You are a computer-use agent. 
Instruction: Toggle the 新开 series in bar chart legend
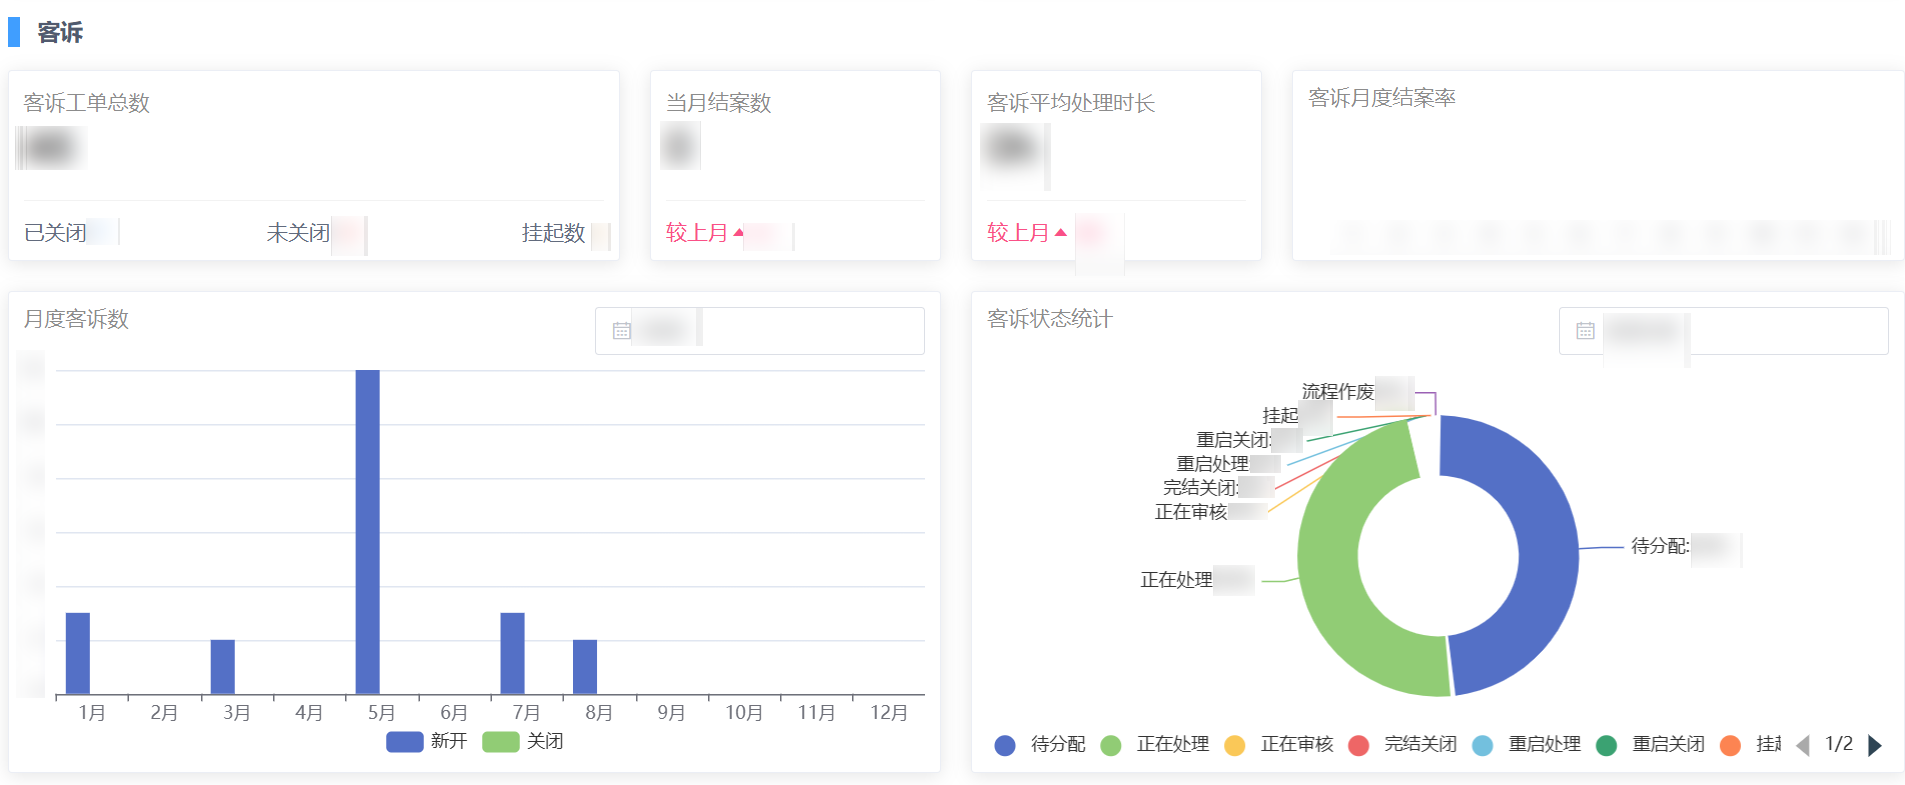(427, 741)
